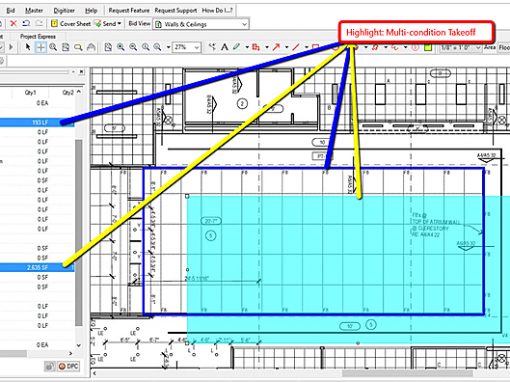Select the text annotation A tool
Viewport: 510px width, 382px height.
point(225,47)
